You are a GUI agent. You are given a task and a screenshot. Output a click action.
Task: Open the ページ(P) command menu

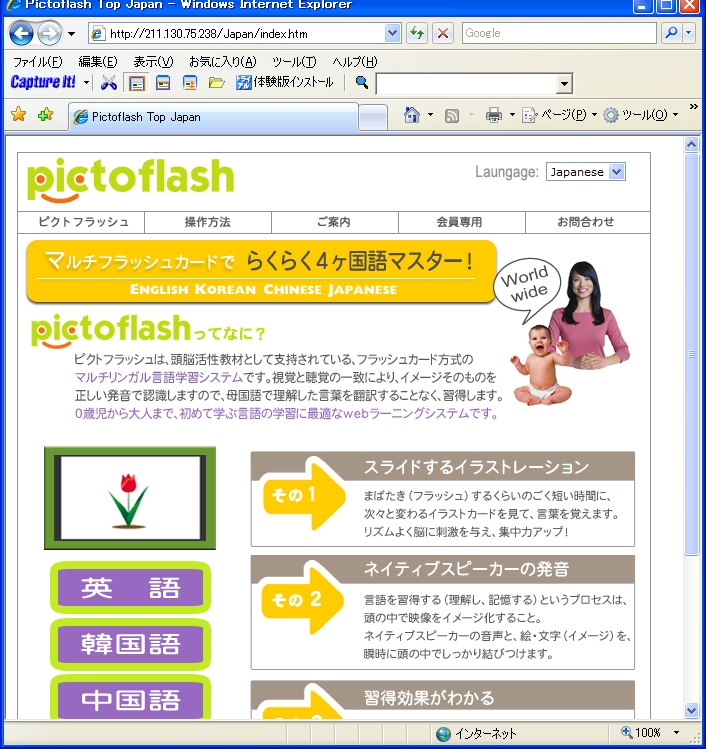559,115
